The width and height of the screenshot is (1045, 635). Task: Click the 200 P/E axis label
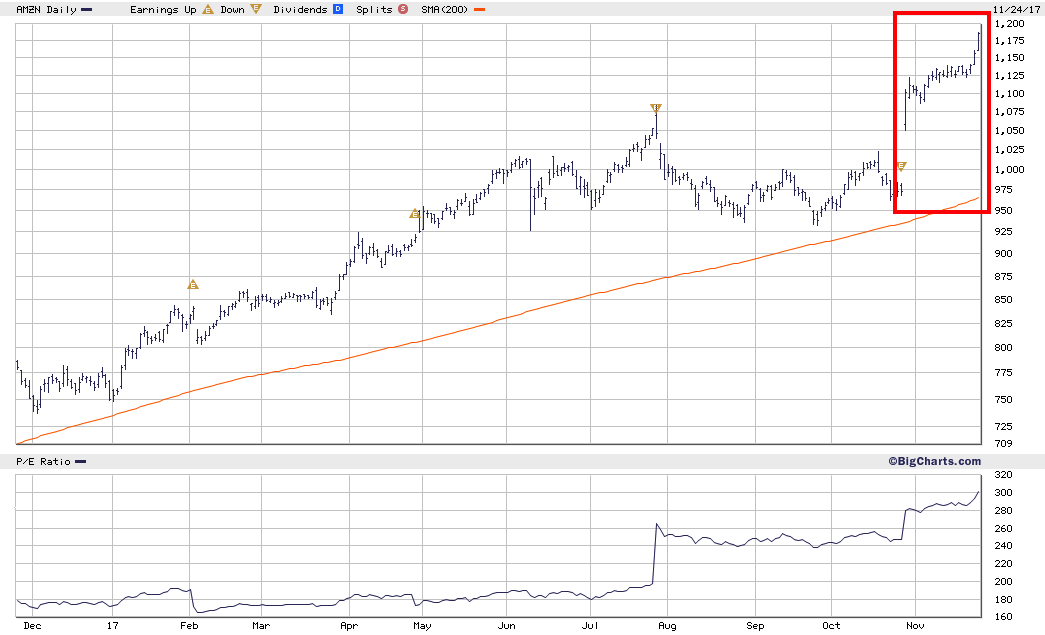click(x=1004, y=582)
